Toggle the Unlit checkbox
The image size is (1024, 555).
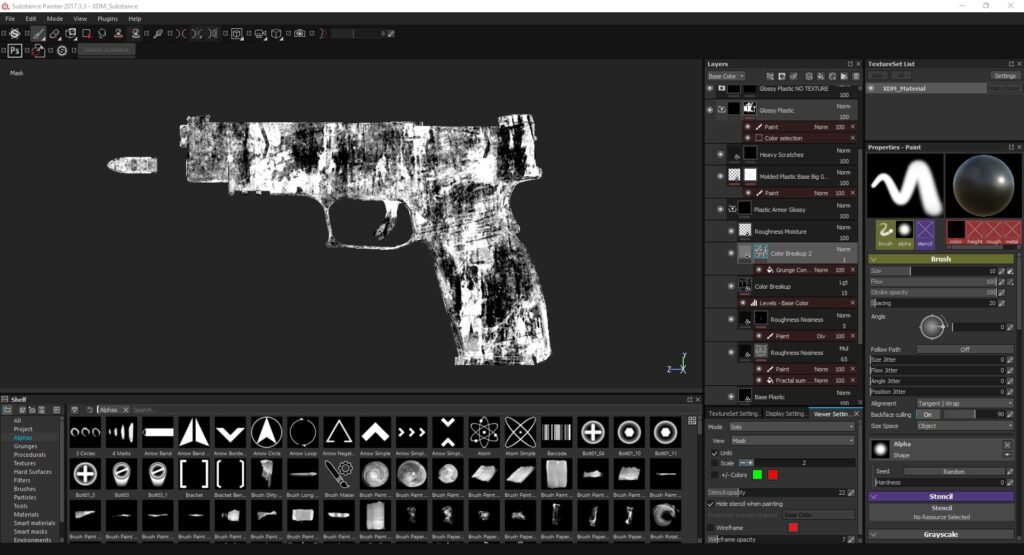pyautogui.click(x=714, y=452)
